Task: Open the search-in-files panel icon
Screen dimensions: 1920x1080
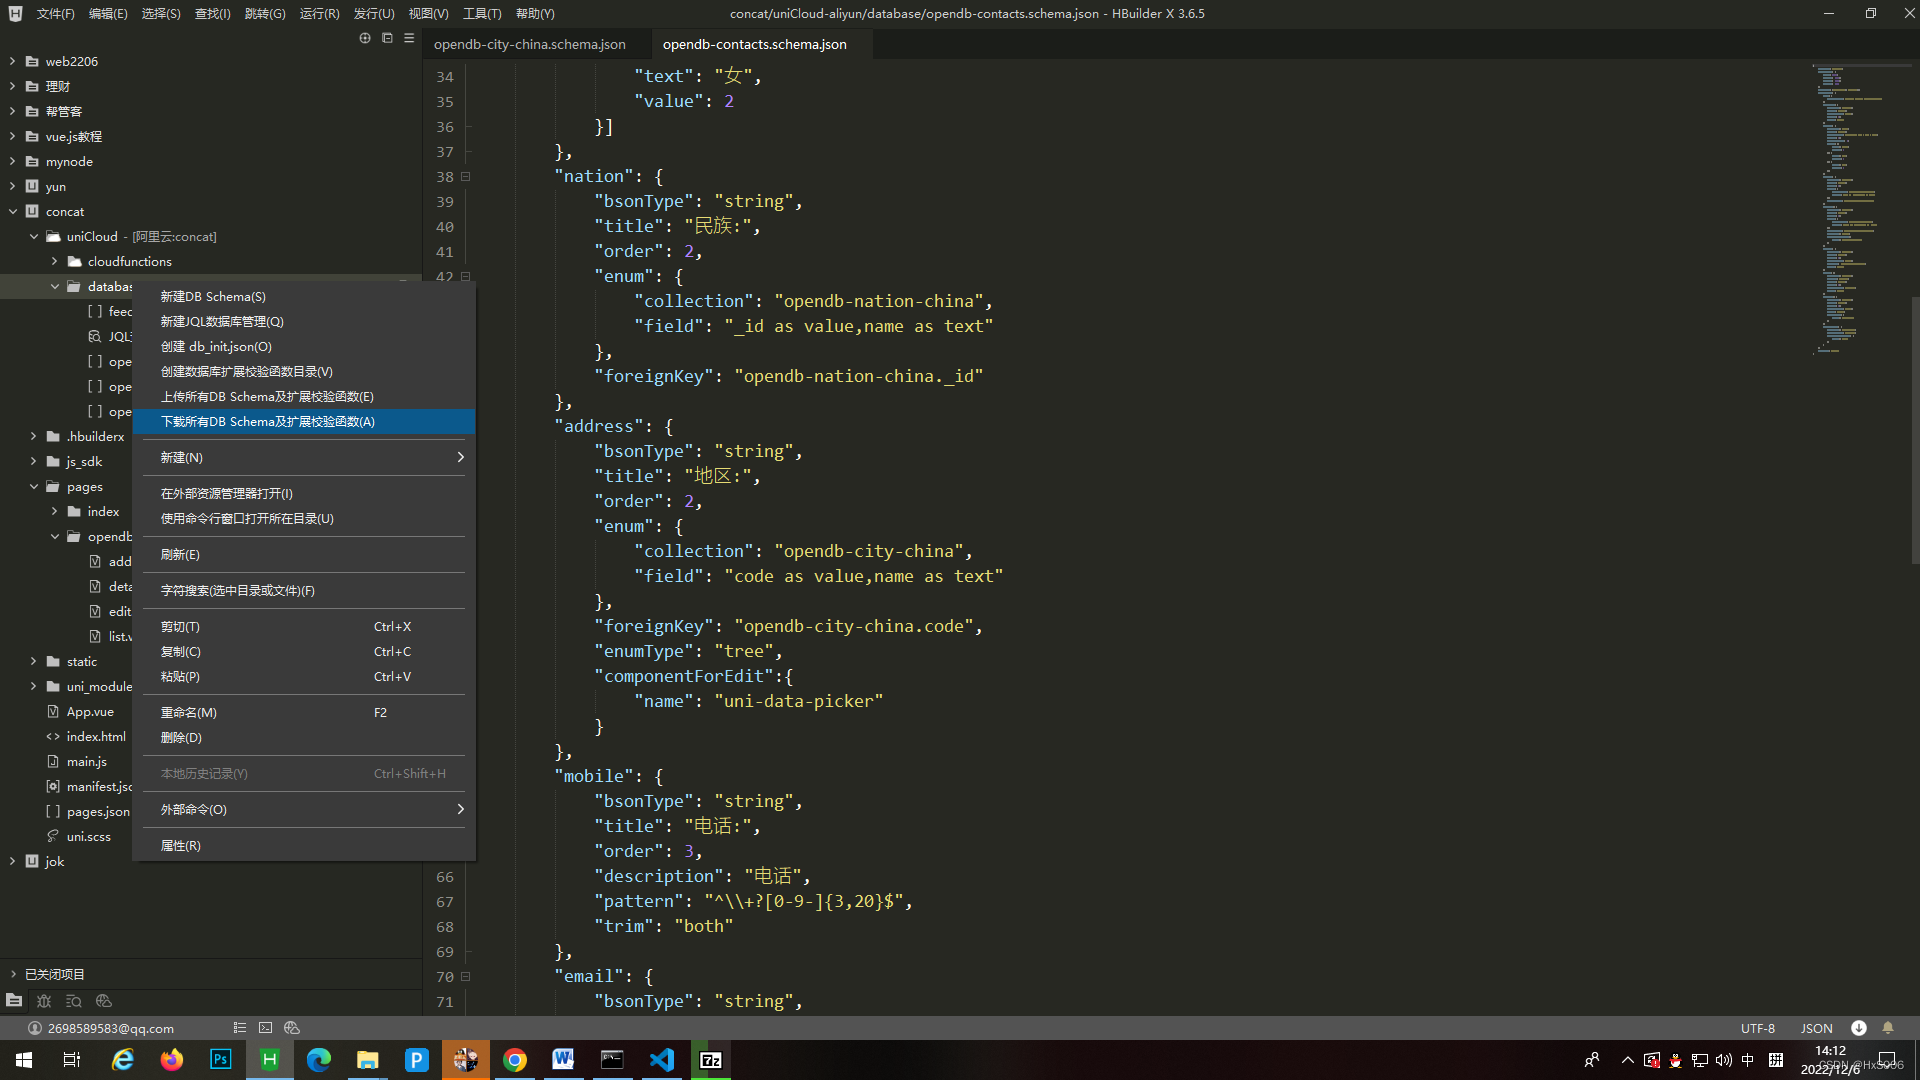Action: 74,1001
